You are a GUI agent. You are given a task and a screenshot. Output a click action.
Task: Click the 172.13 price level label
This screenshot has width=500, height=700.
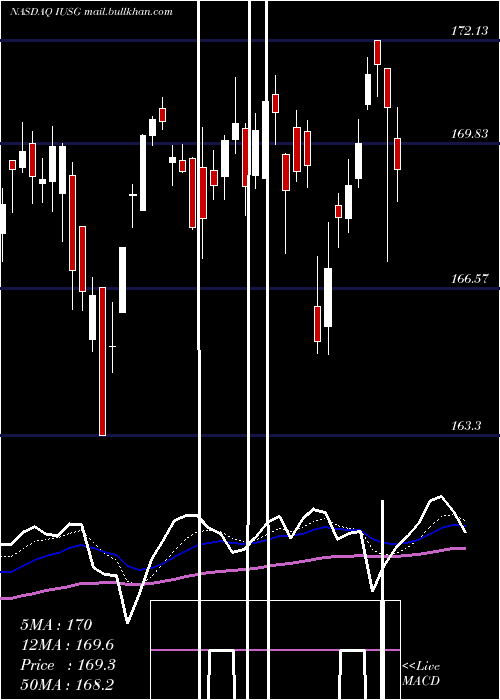pos(469,31)
